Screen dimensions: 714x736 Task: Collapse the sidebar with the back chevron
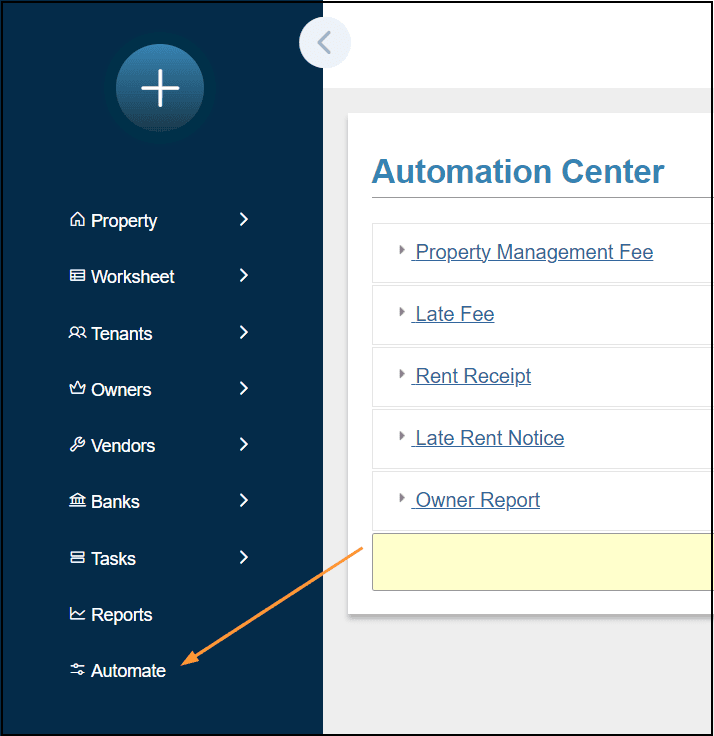pos(324,43)
